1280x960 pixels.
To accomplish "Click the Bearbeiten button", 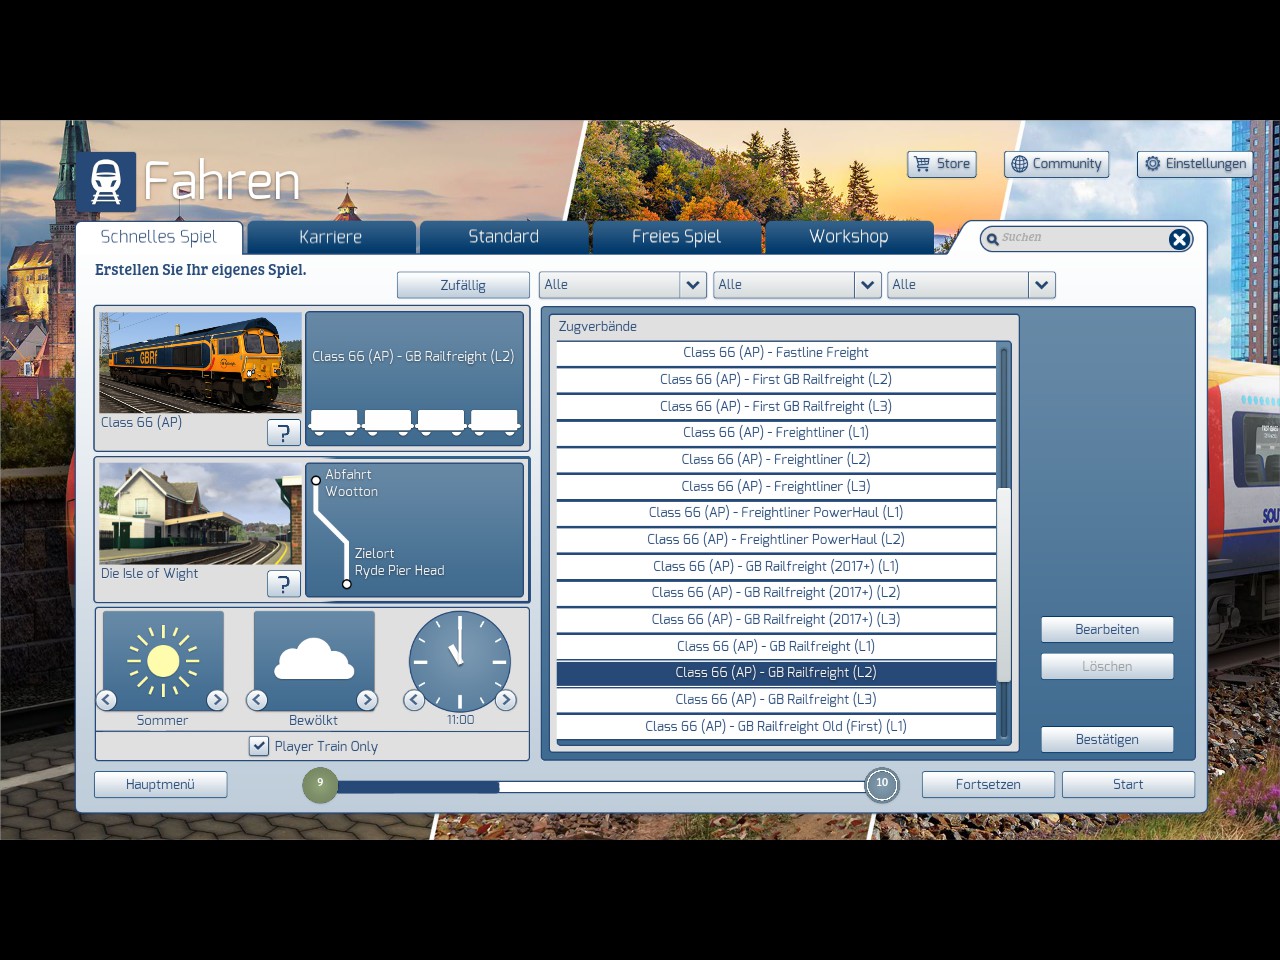I will tap(1107, 629).
